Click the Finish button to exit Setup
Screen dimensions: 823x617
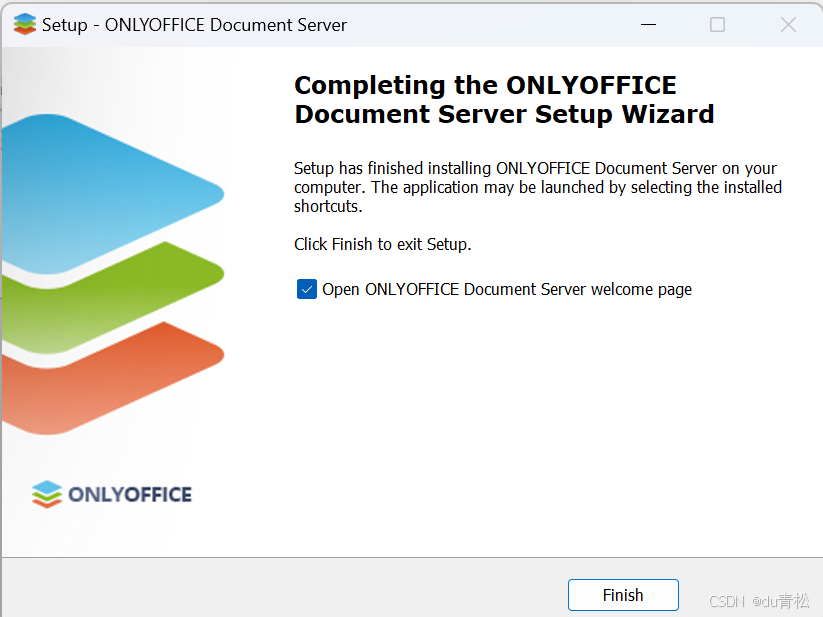(x=623, y=595)
